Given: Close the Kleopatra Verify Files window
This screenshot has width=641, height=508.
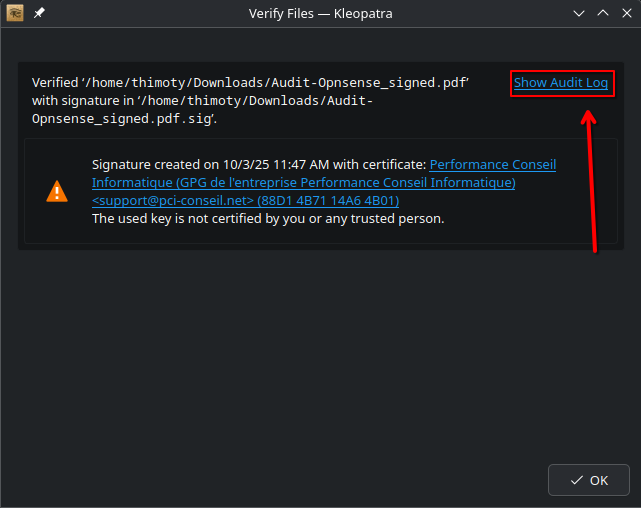Looking at the screenshot, I should (626, 14).
